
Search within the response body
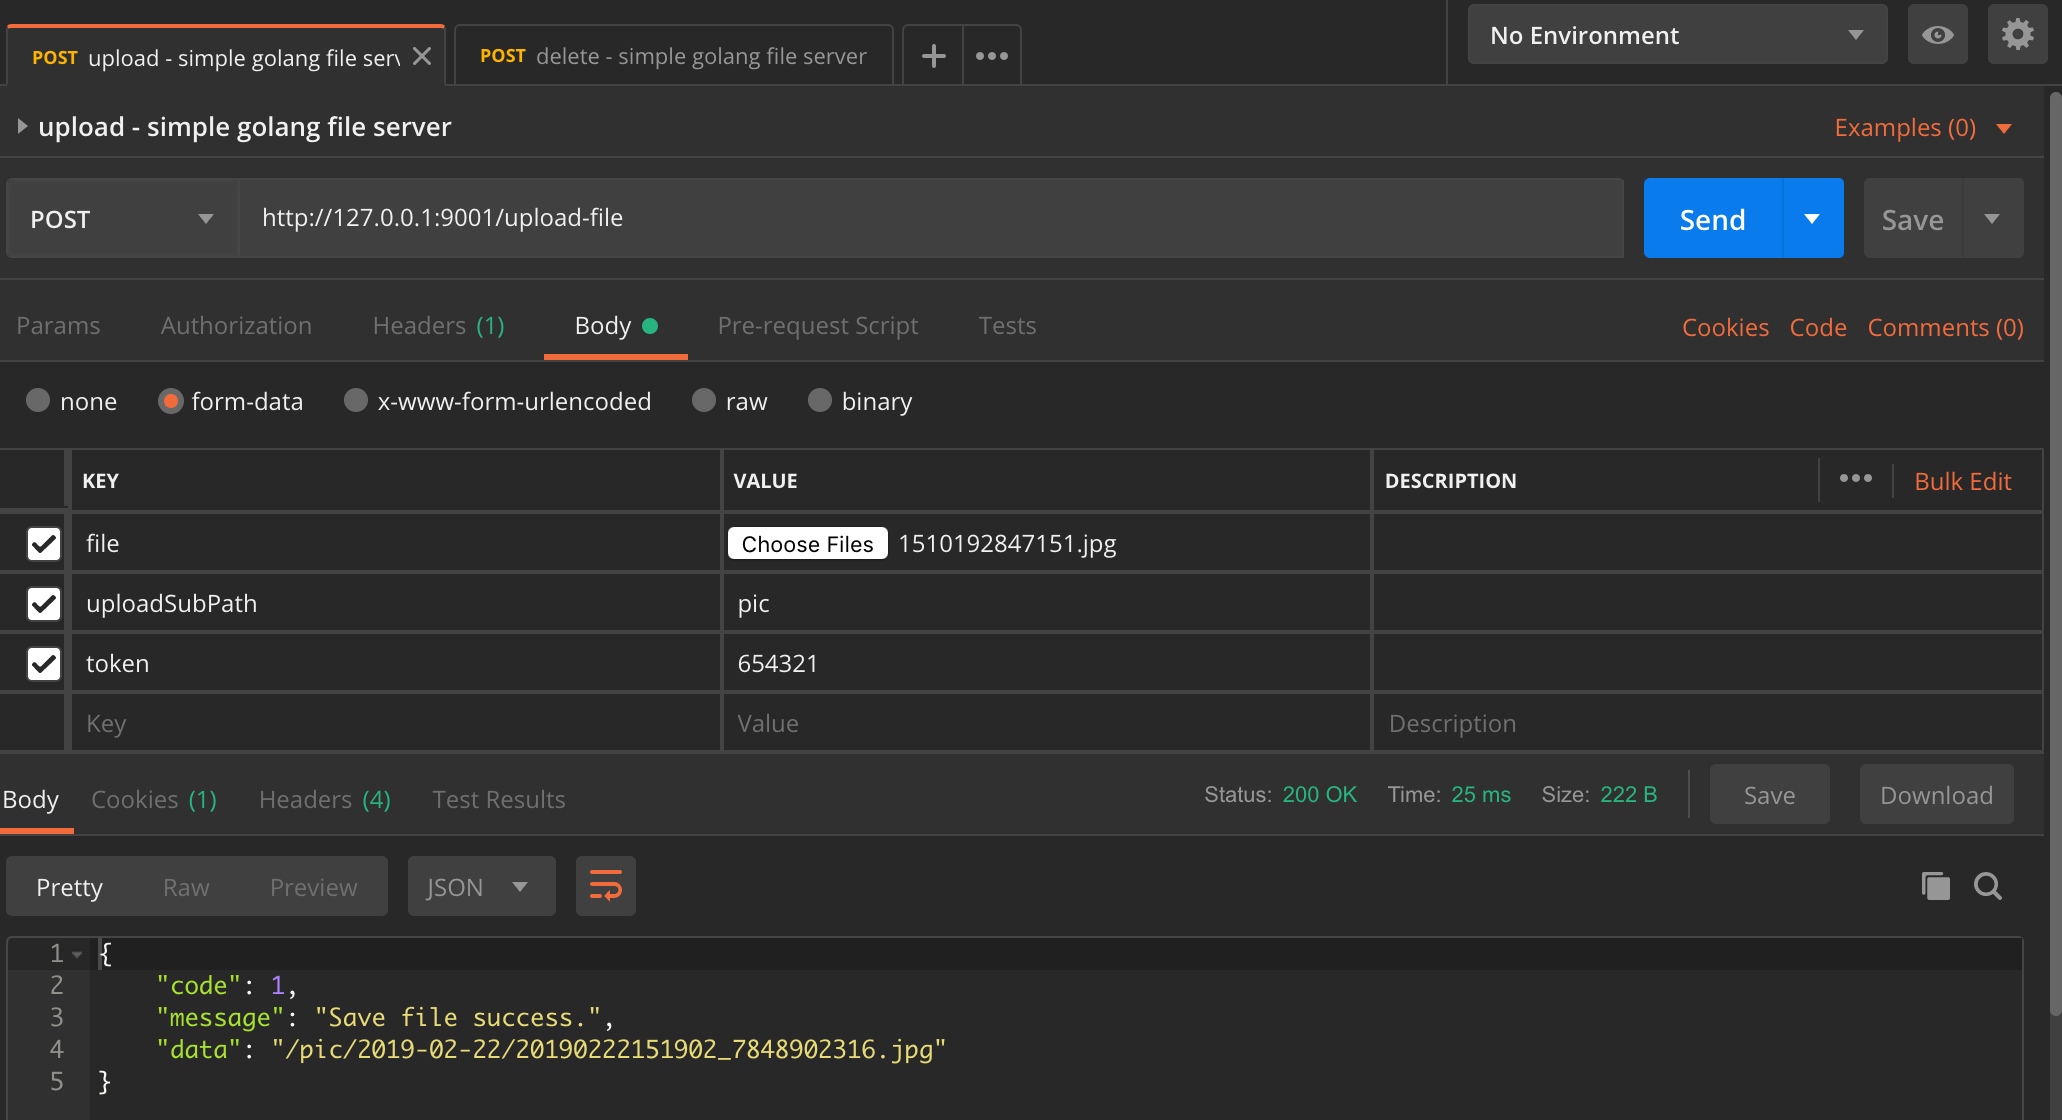(1988, 886)
